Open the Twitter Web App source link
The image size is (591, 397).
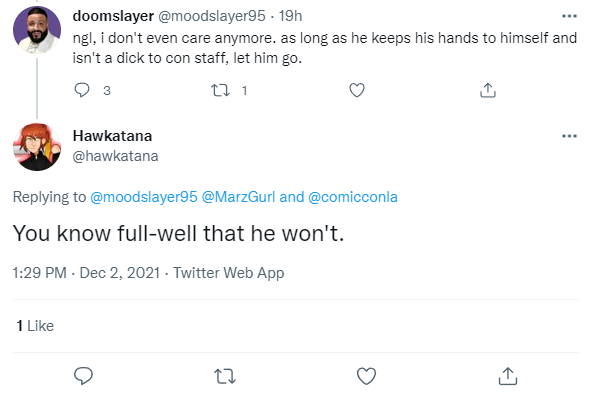228,273
